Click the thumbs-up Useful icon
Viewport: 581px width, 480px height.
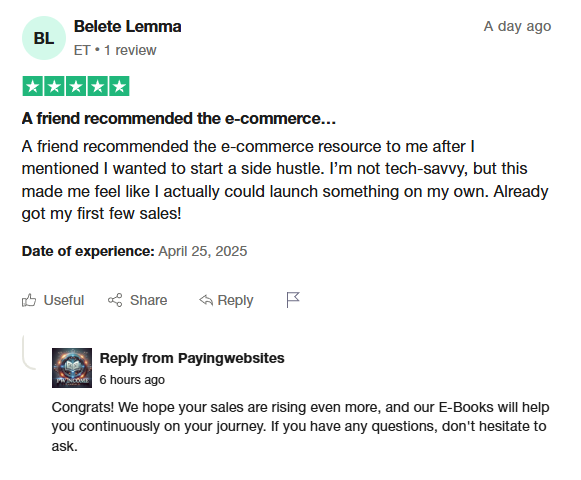(29, 300)
